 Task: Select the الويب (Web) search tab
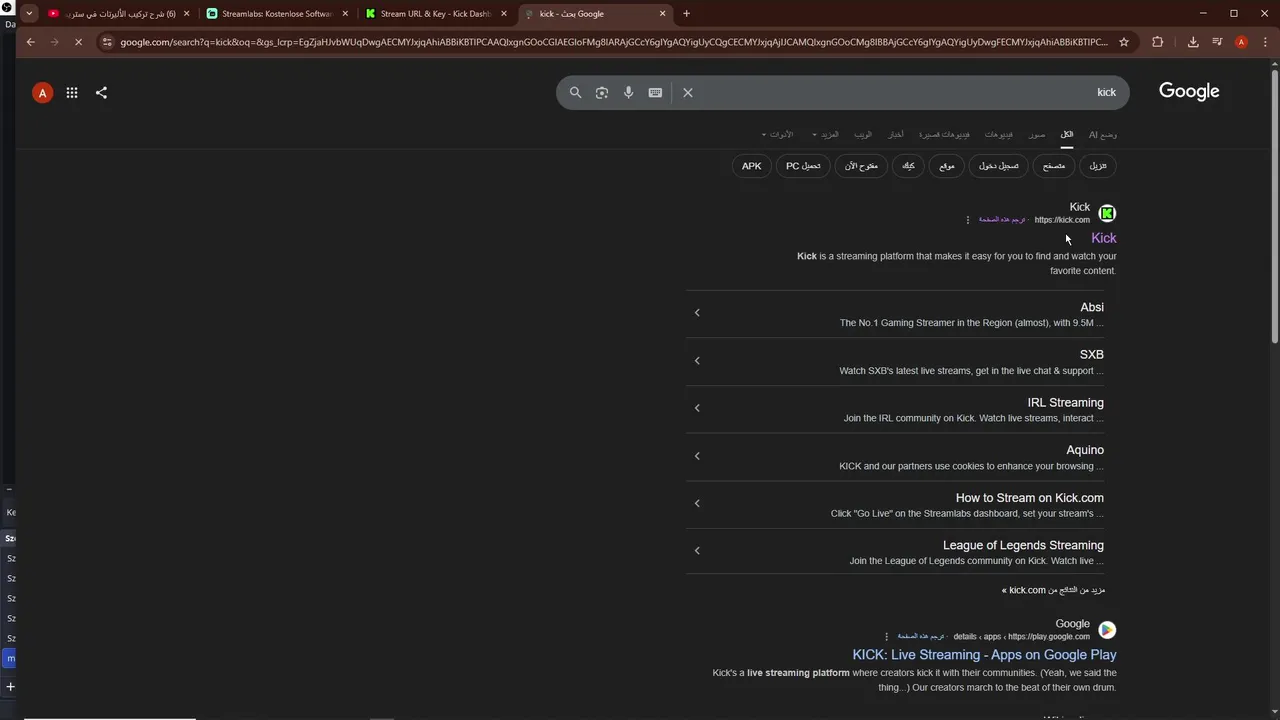click(x=863, y=134)
